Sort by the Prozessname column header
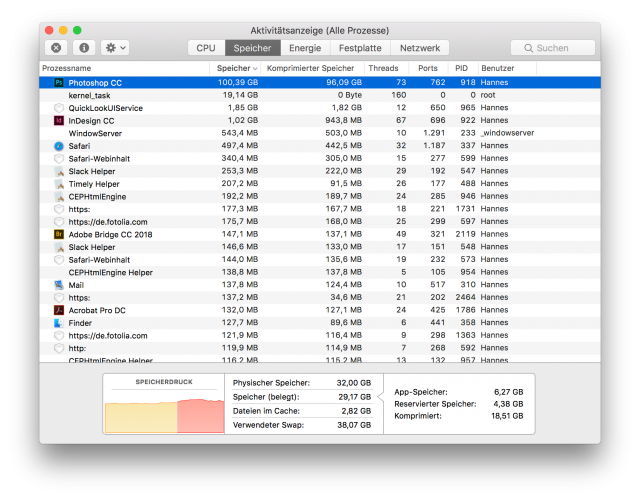The width and height of the screenshot is (640, 500). (x=124, y=68)
